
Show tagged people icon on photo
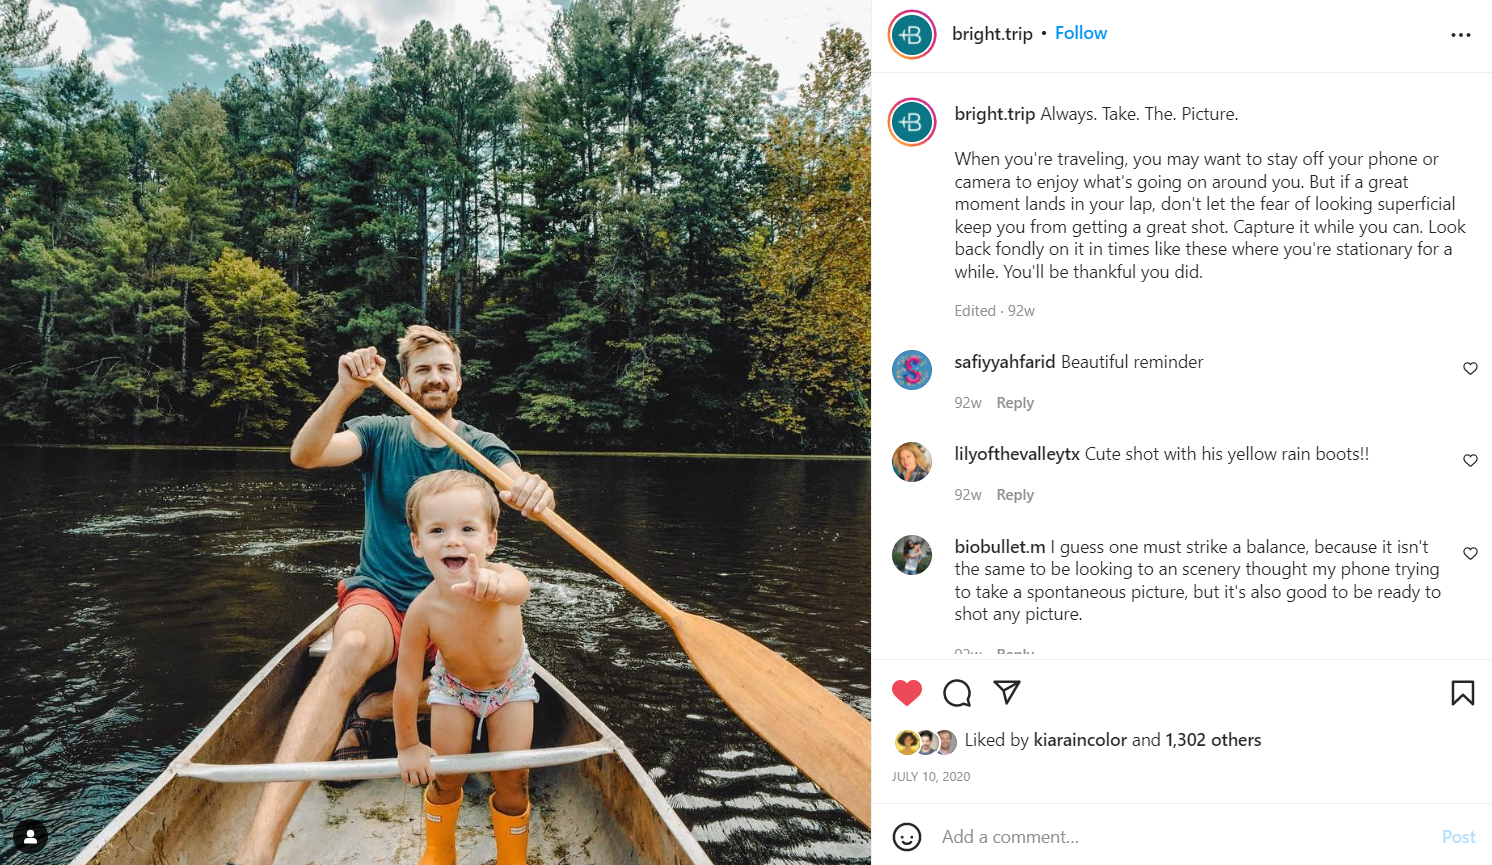coord(30,836)
